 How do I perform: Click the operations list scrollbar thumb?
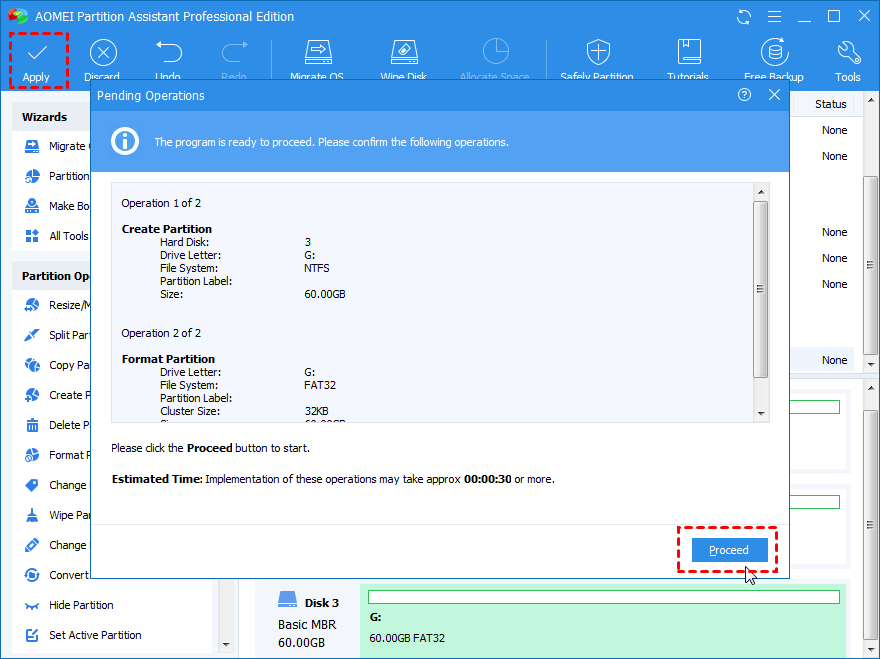click(760, 289)
